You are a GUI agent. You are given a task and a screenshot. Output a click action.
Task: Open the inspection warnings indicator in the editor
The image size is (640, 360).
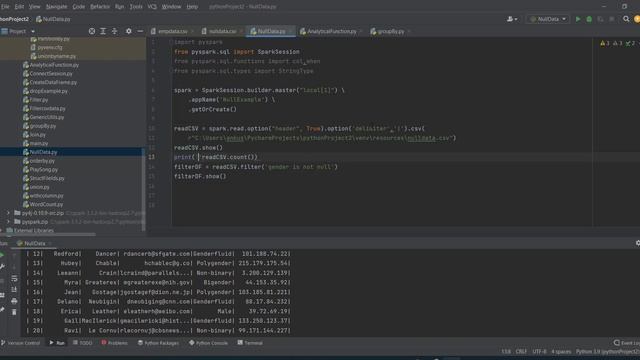619,43
